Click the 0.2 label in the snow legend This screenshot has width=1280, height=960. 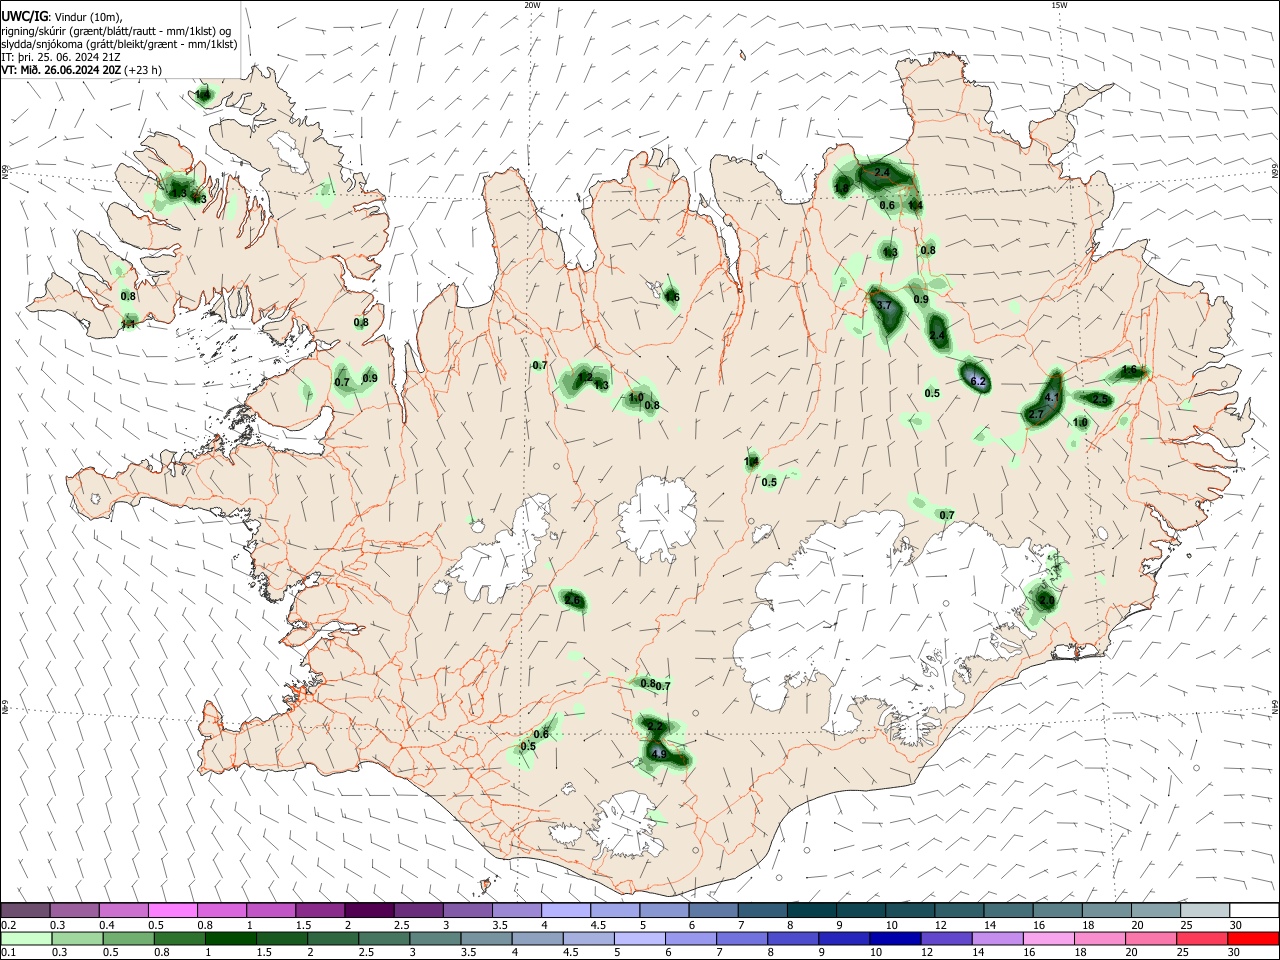click(x=8, y=925)
